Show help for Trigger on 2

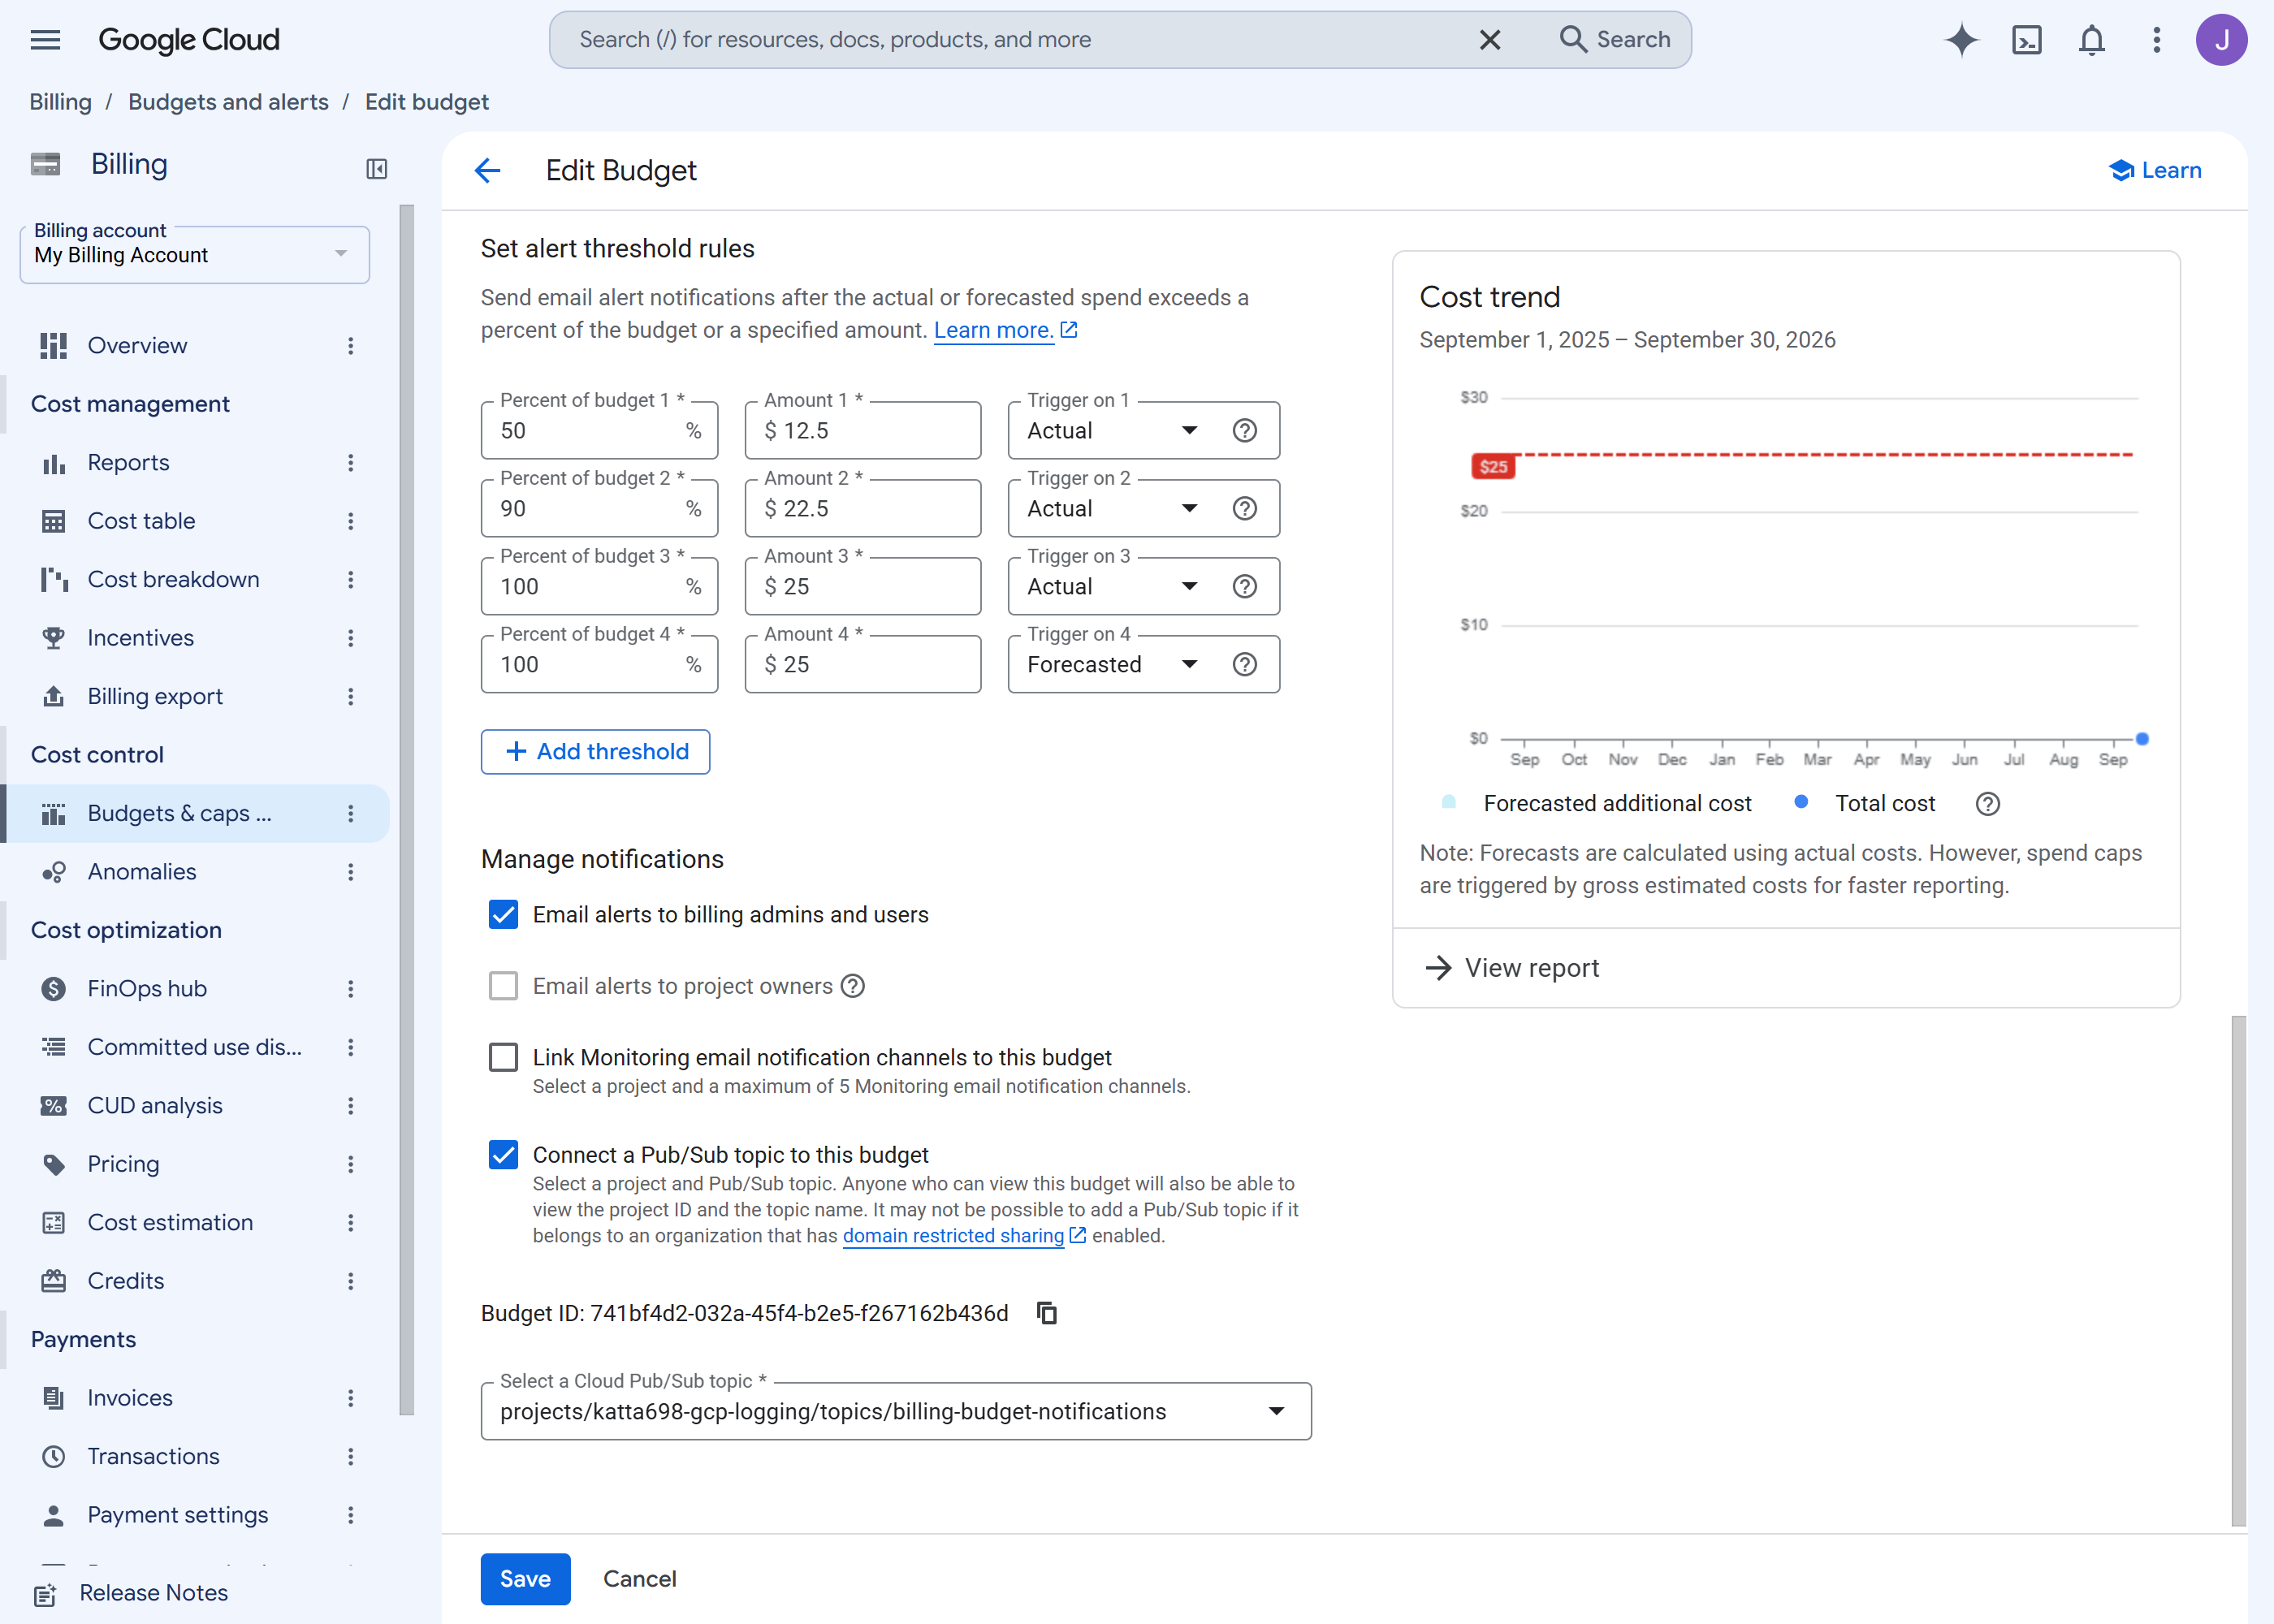pyautogui.click(x=1245, y=509)
